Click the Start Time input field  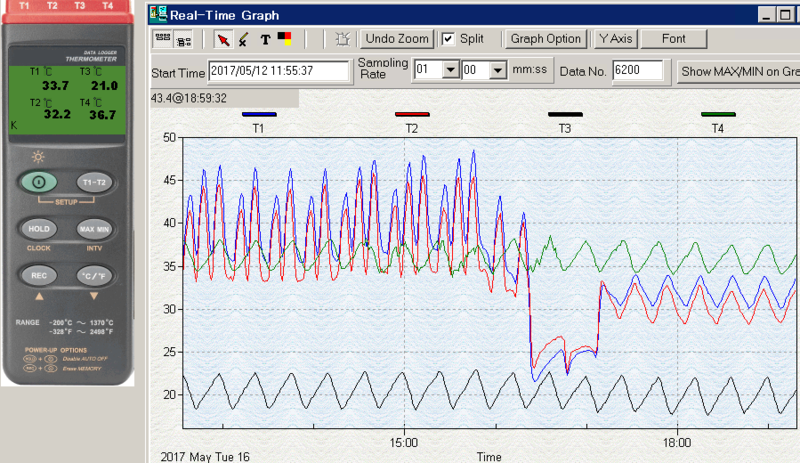[279, 71]
